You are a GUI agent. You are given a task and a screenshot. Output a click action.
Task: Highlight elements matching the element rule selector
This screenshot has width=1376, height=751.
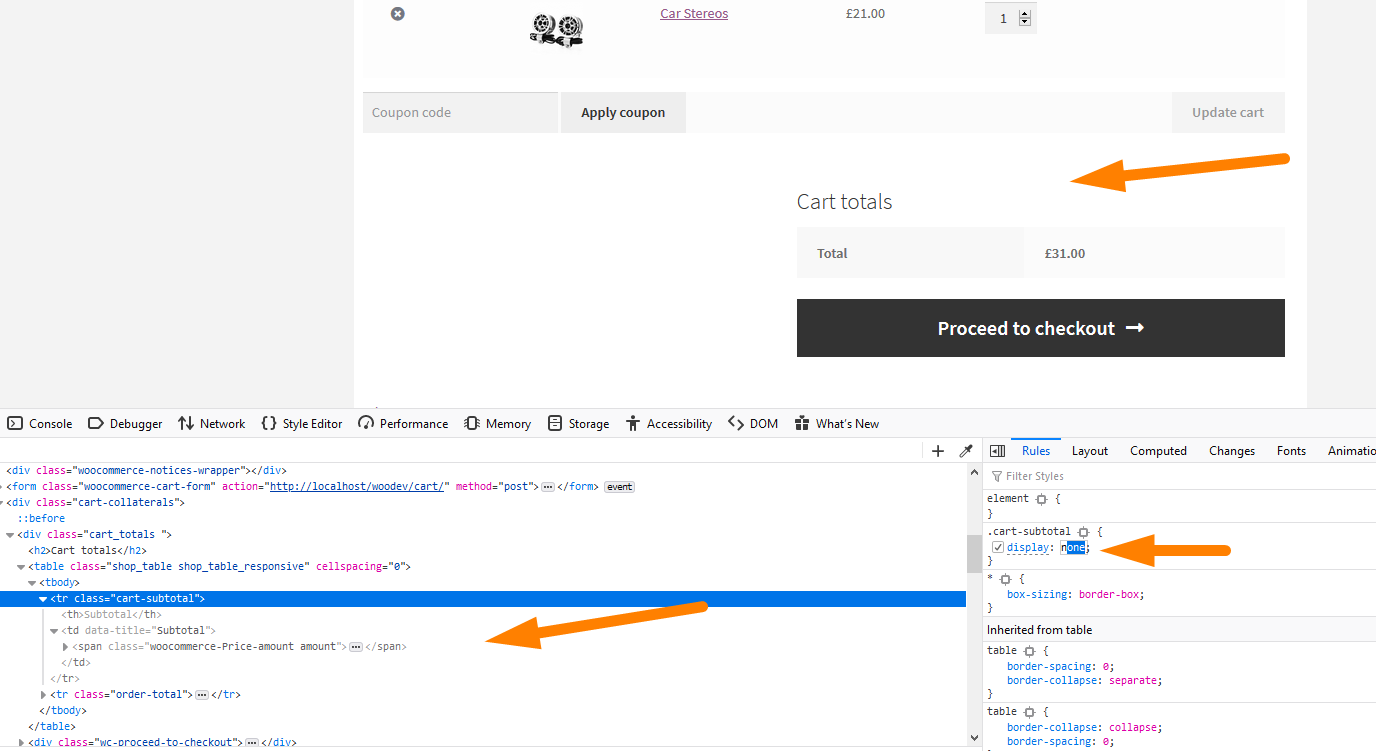(x=1041, y=498)
